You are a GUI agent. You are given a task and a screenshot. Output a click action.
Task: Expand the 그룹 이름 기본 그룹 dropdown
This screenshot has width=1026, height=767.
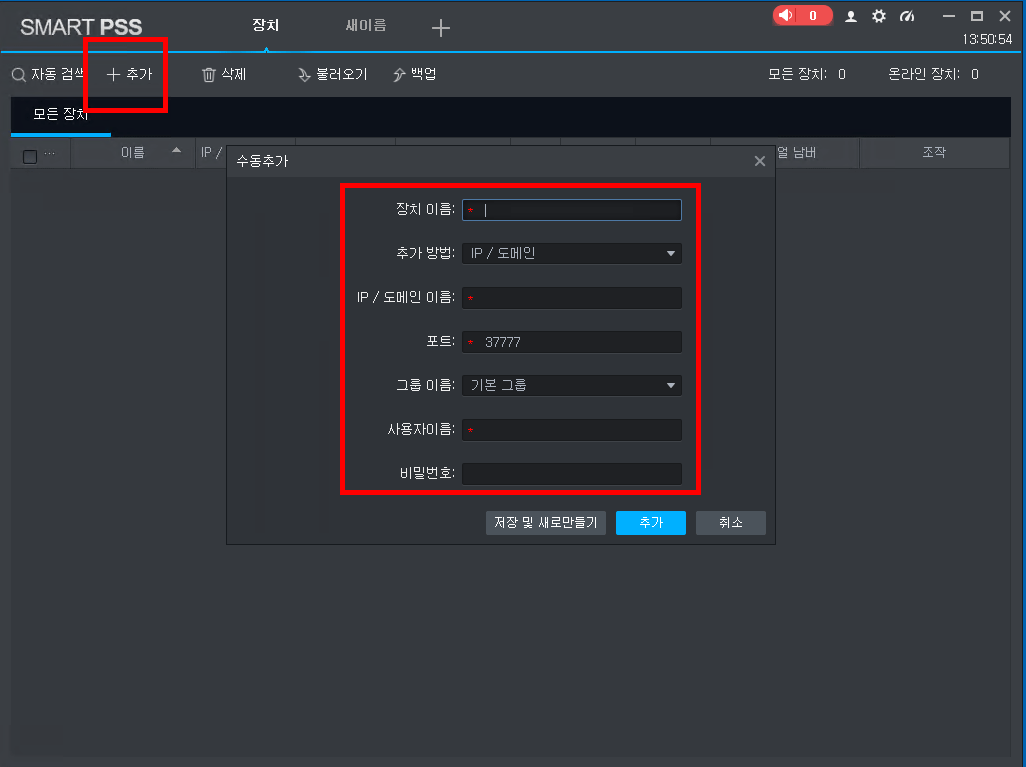point(671,386)
